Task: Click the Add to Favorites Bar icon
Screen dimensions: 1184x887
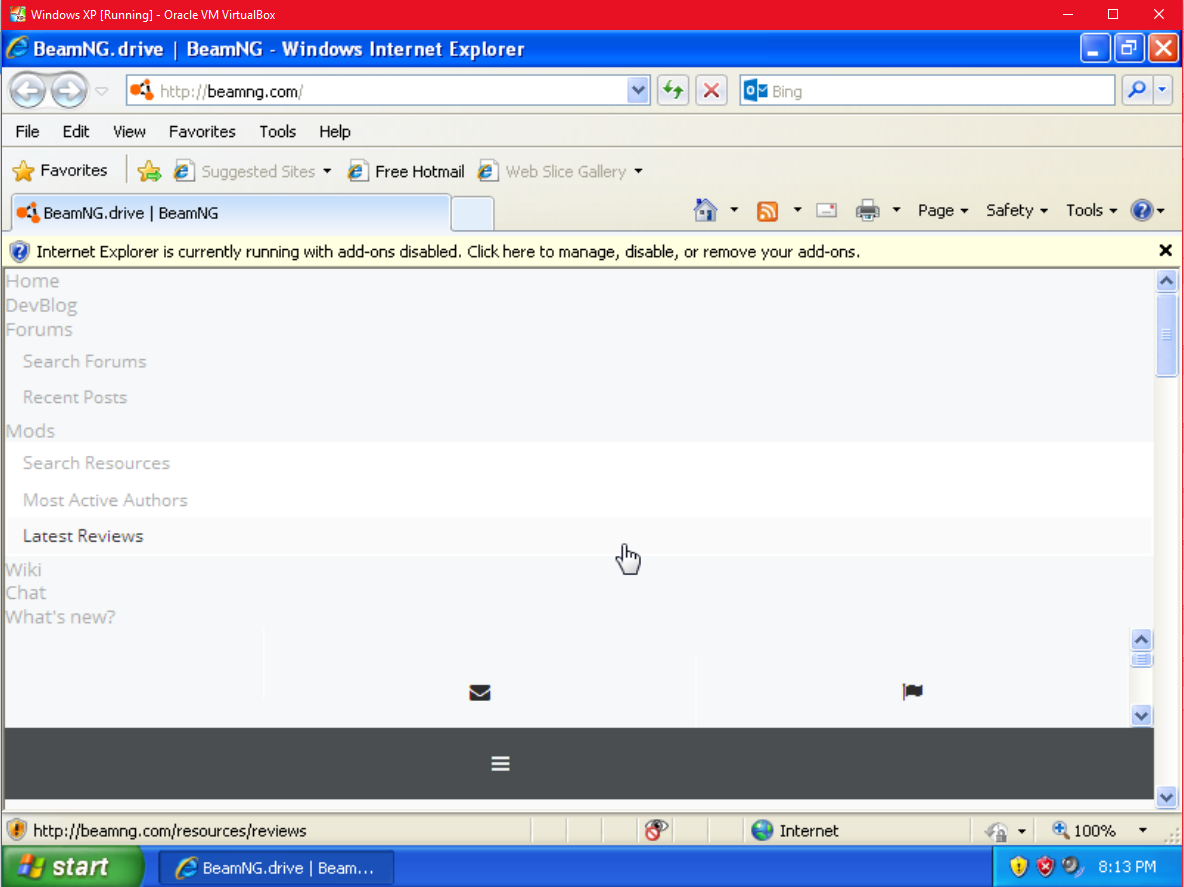Action: tap(150, 171)
